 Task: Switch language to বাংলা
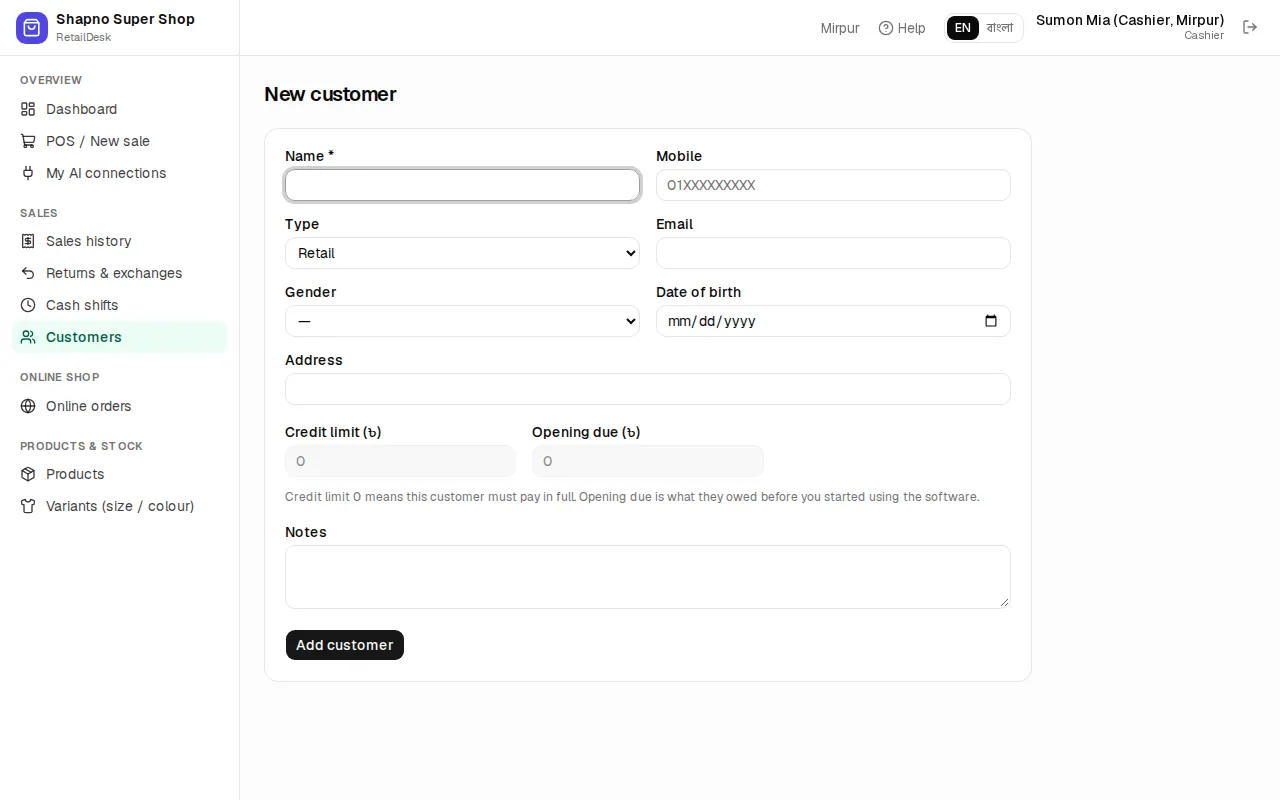pos(1000,28)
